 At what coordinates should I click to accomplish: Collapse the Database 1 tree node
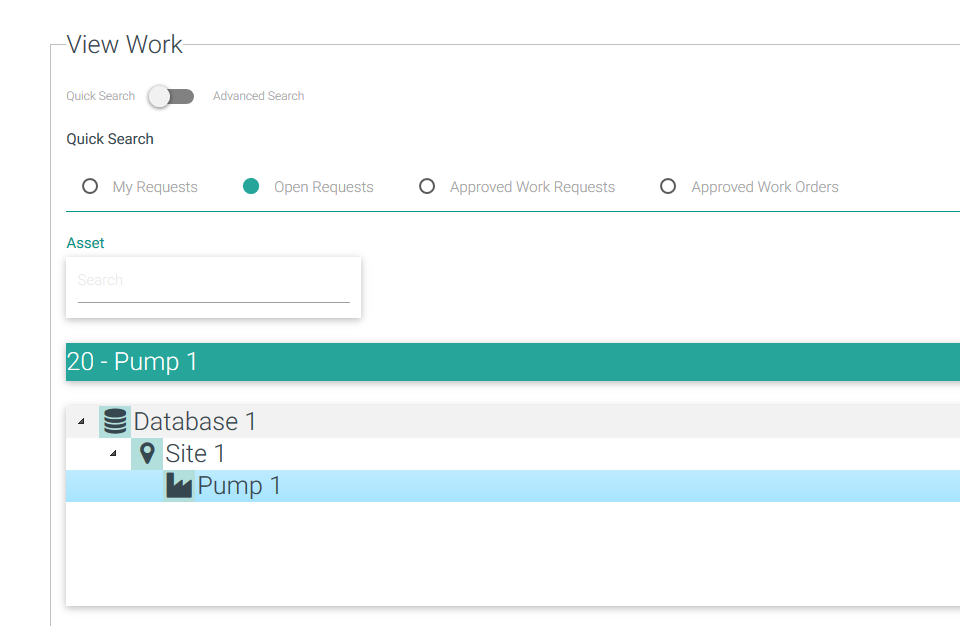click(81, 422)
